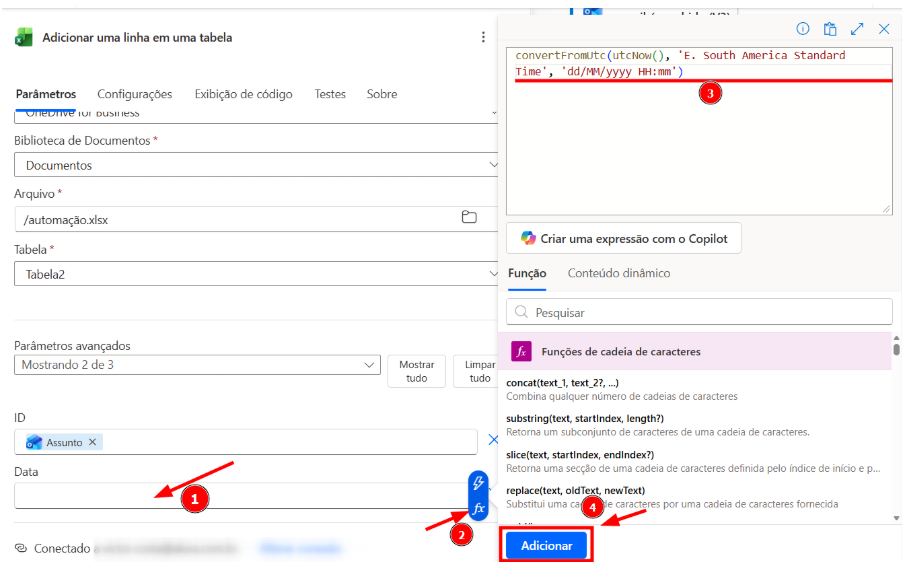Open the file picker folder icon
Viewport: 902px width, 562px height.
click(469, 217)
